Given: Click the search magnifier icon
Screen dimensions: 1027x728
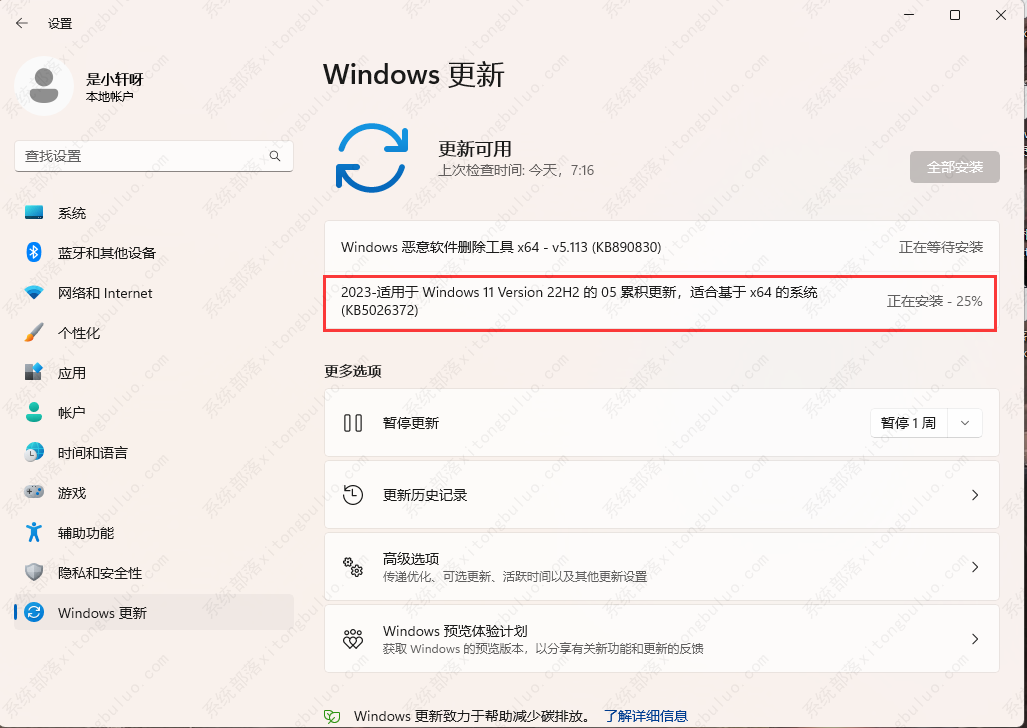Looking at the screenshot, I should tap(275, 156).
